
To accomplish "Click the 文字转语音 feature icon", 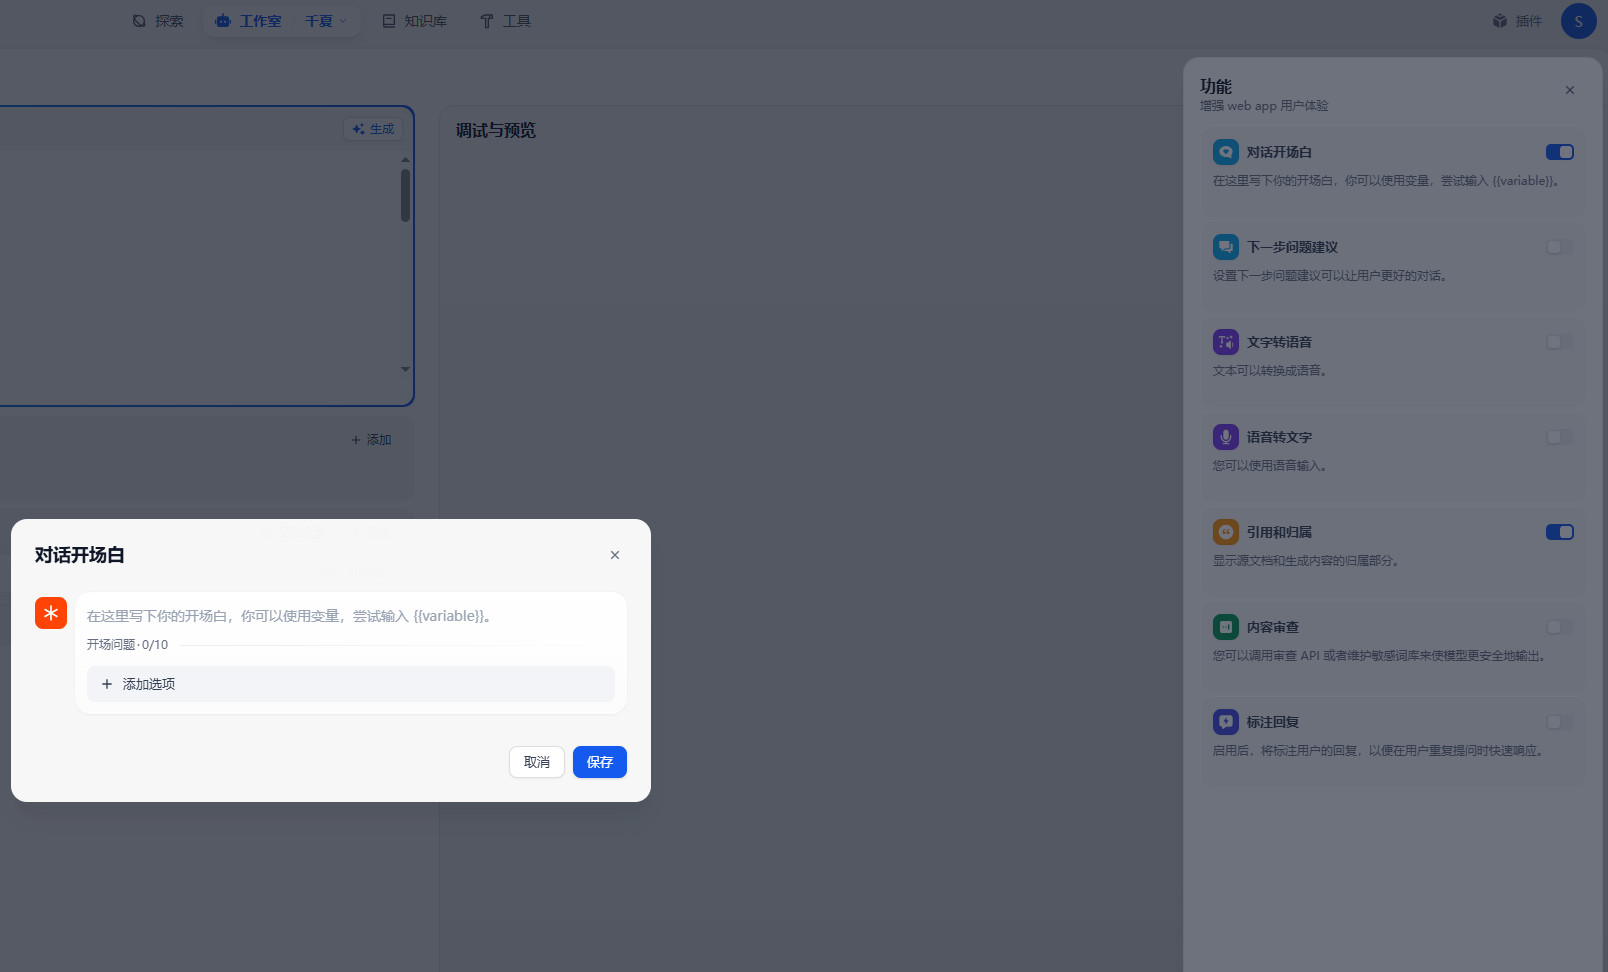I will [x=1225, y=342].
